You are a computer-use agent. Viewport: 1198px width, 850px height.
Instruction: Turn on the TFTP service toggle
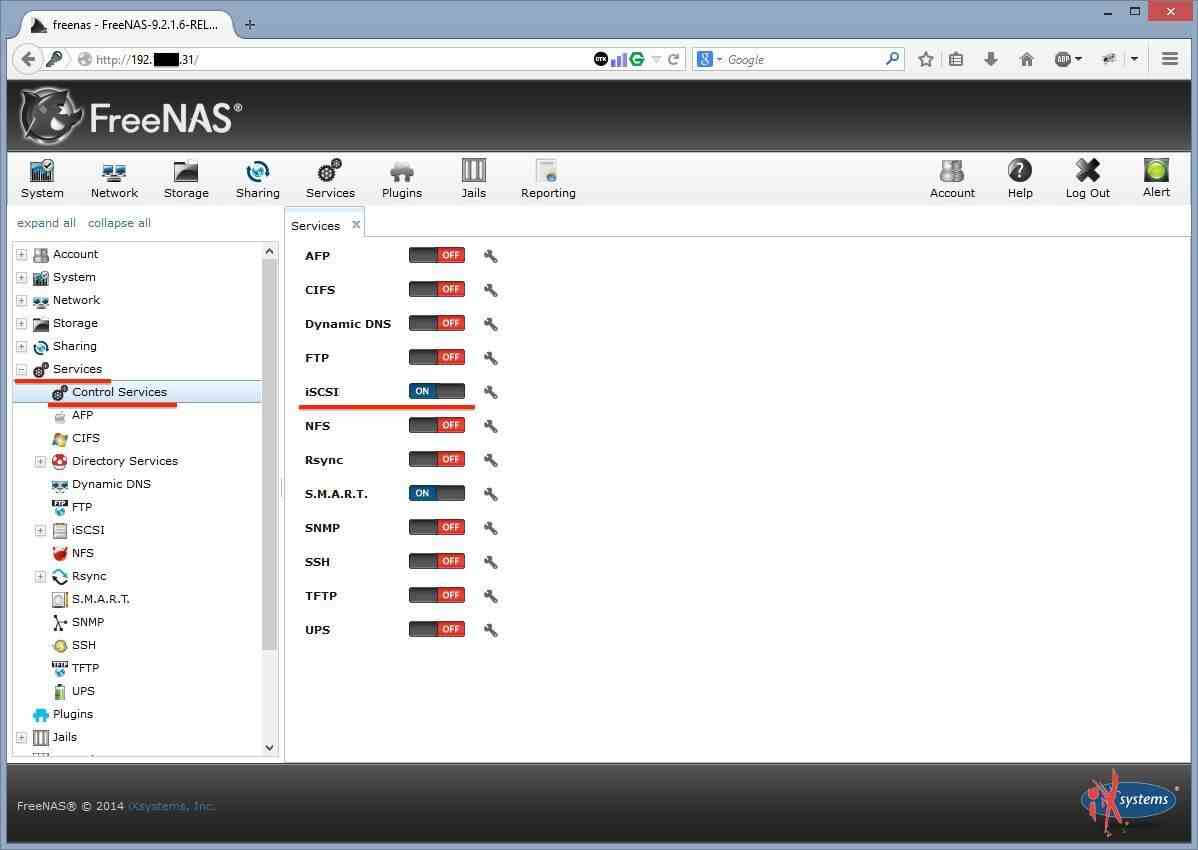click(x=436, y=595)
